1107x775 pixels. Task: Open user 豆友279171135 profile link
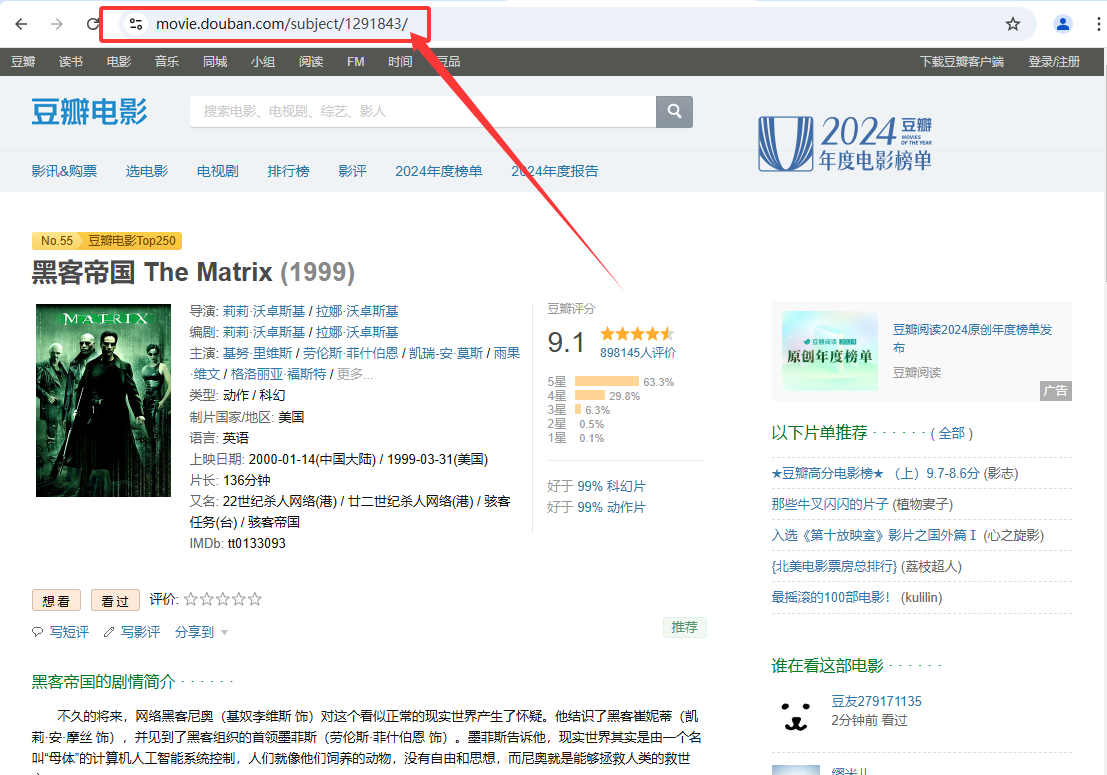(876, 702)
